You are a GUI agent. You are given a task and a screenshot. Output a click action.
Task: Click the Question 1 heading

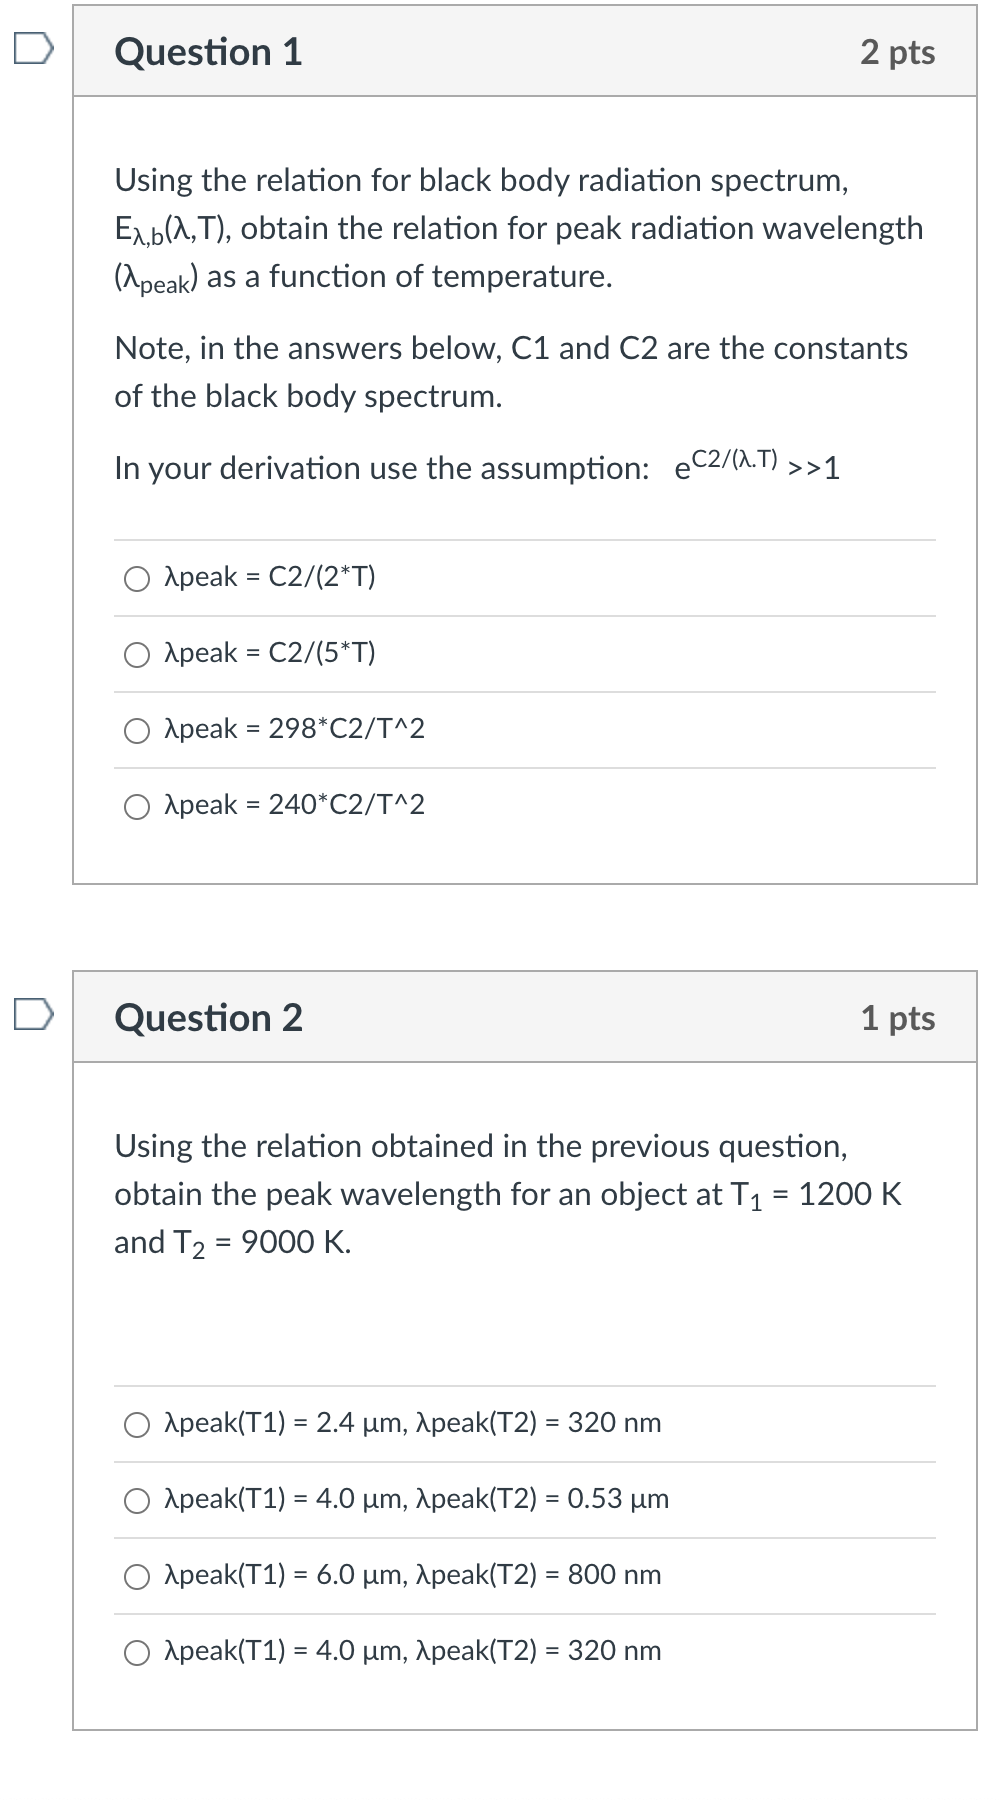pyautogui.click(x=208, y=52)
